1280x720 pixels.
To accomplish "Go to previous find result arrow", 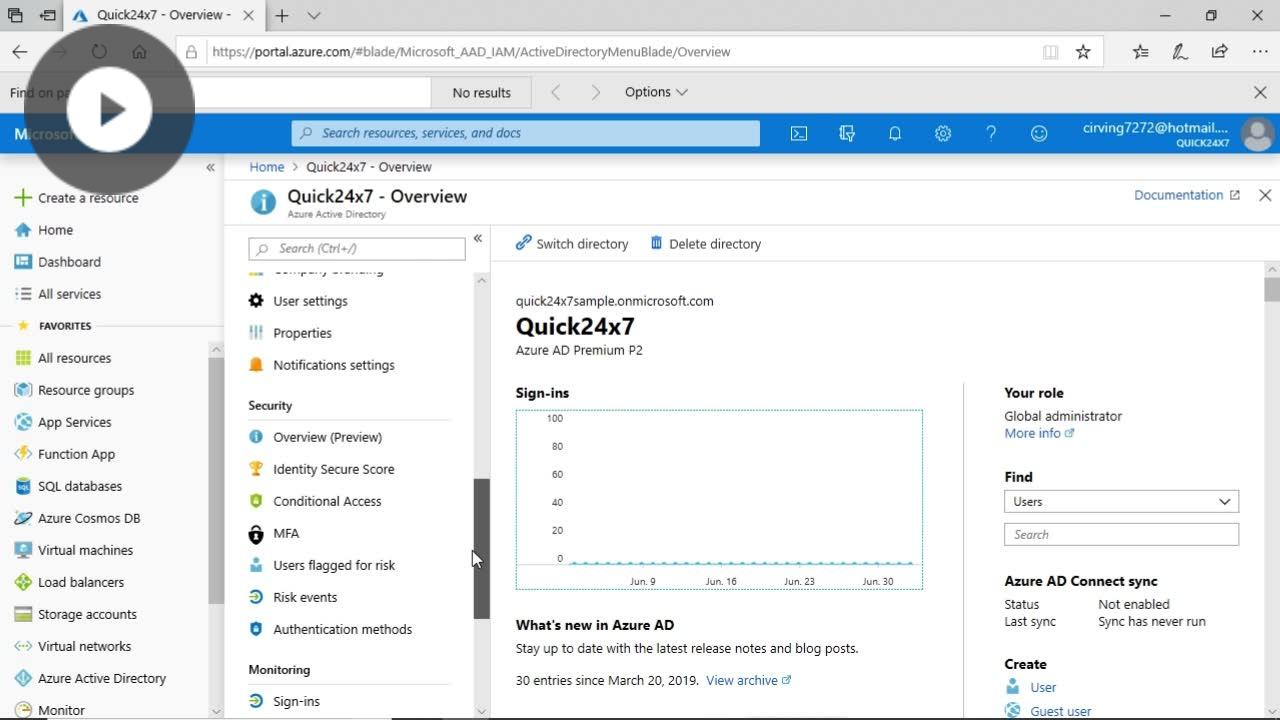I will [556, 92].
